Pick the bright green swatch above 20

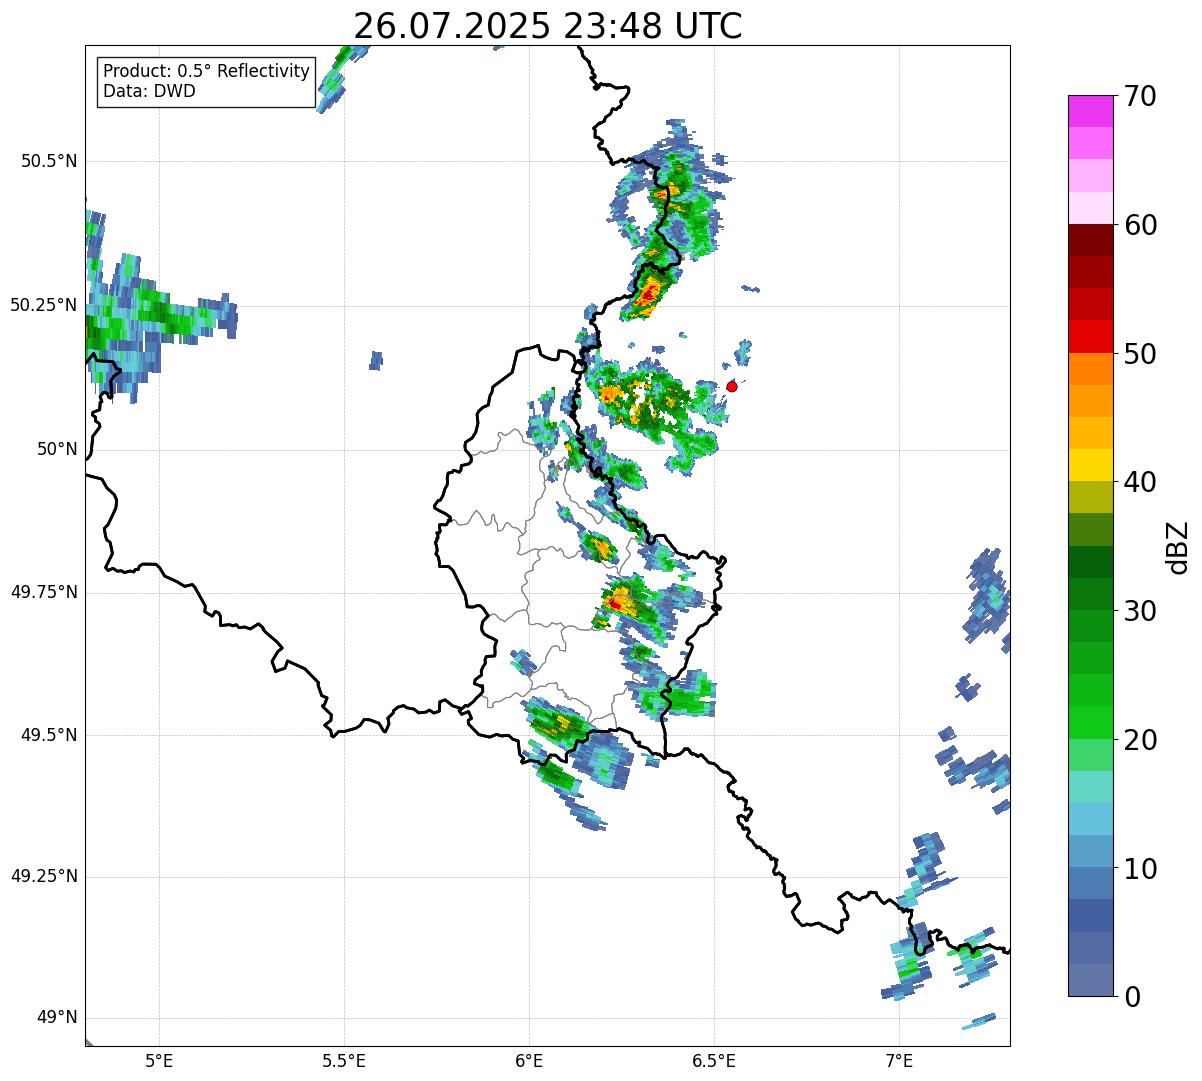pos(1091,722)
